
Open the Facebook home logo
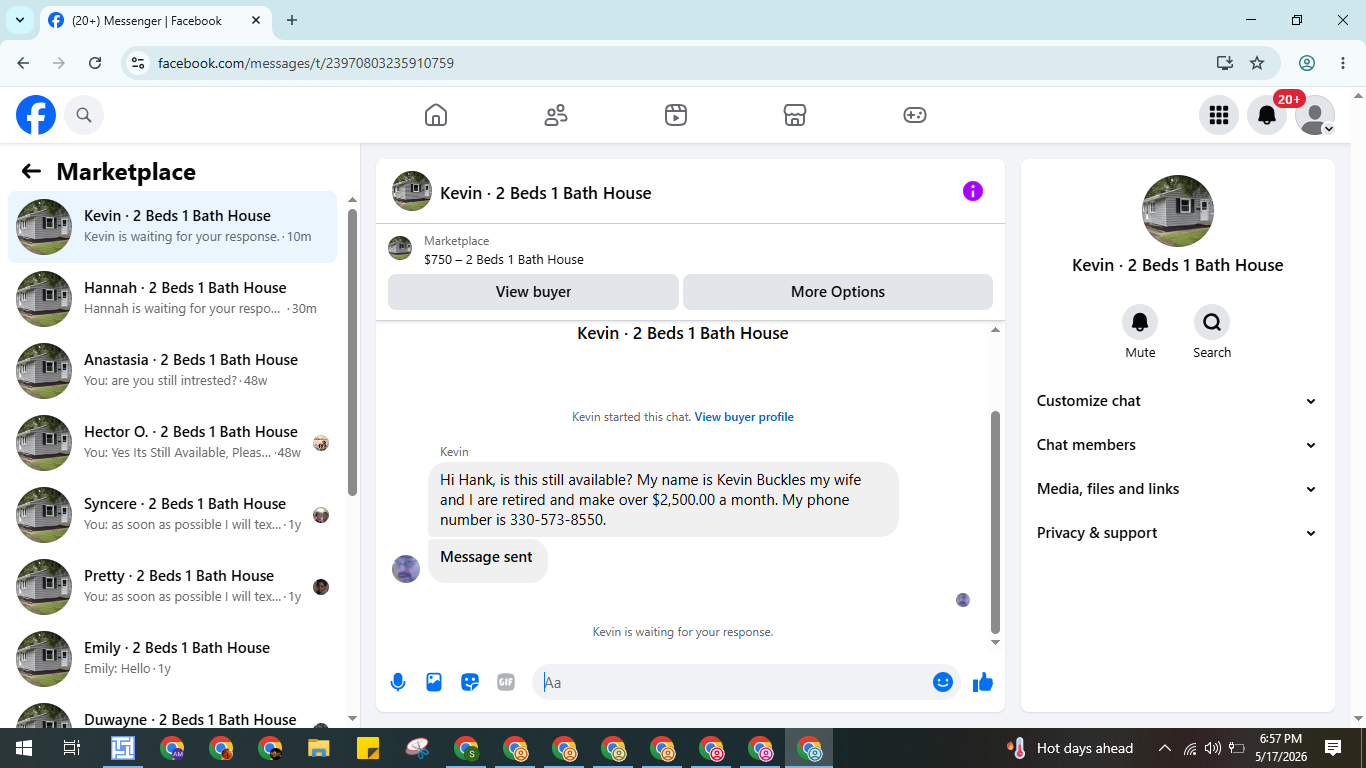[36, 115]
